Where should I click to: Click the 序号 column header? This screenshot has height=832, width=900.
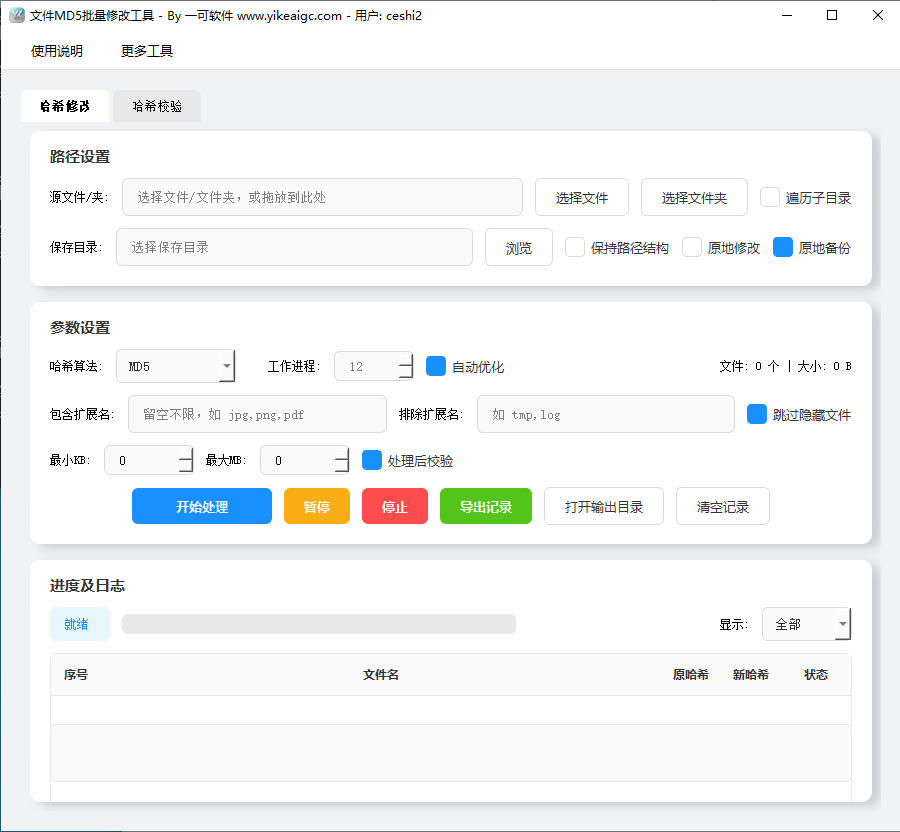pos(76,675)
